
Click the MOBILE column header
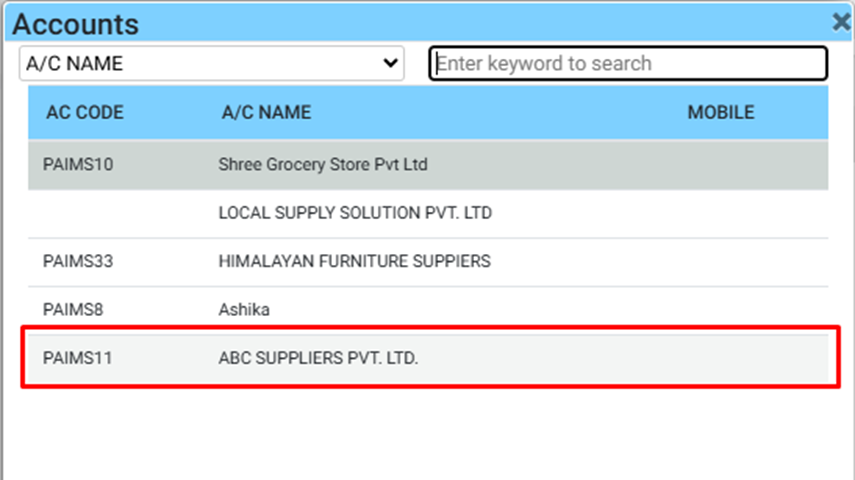pos(720,112)
